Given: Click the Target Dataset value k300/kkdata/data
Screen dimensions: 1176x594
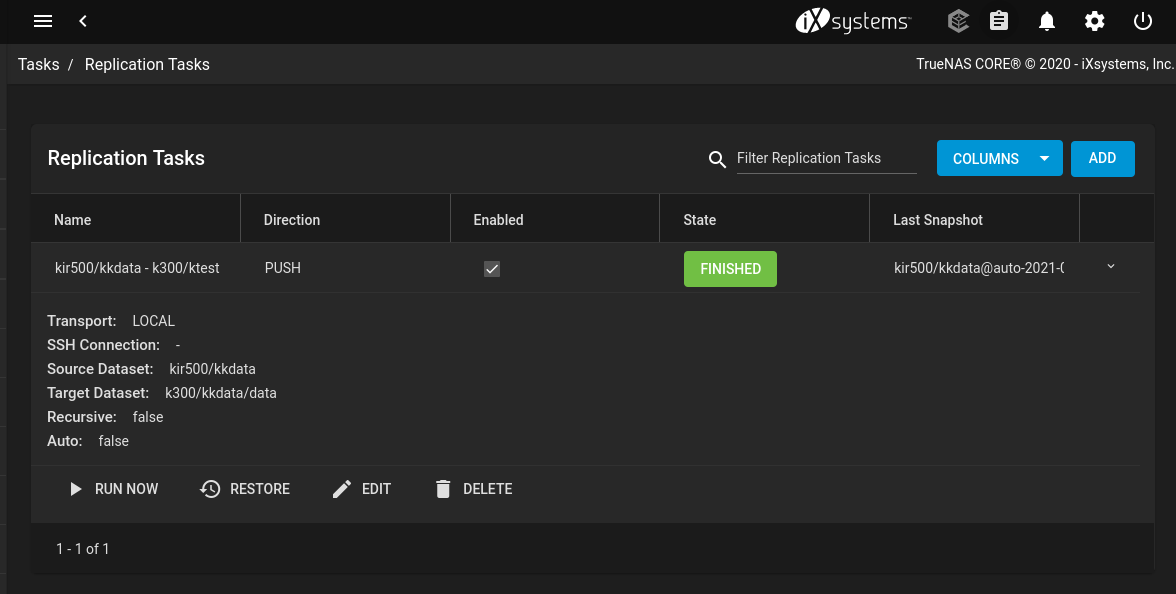Looking at the screenshot, I should point(220,393).
